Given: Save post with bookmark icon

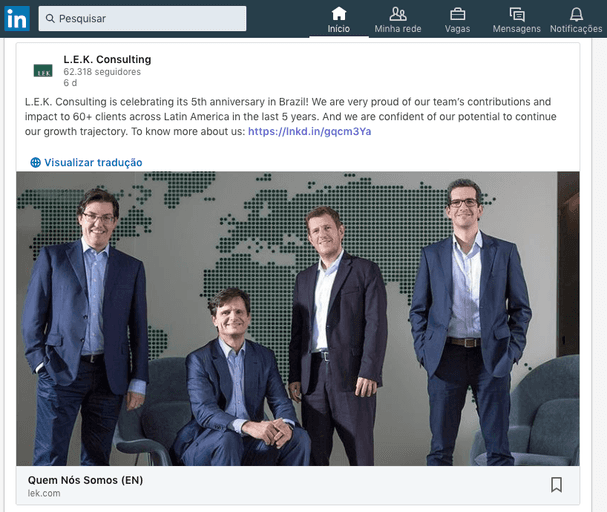Looking at the screenshot, I should pos(556,485).
